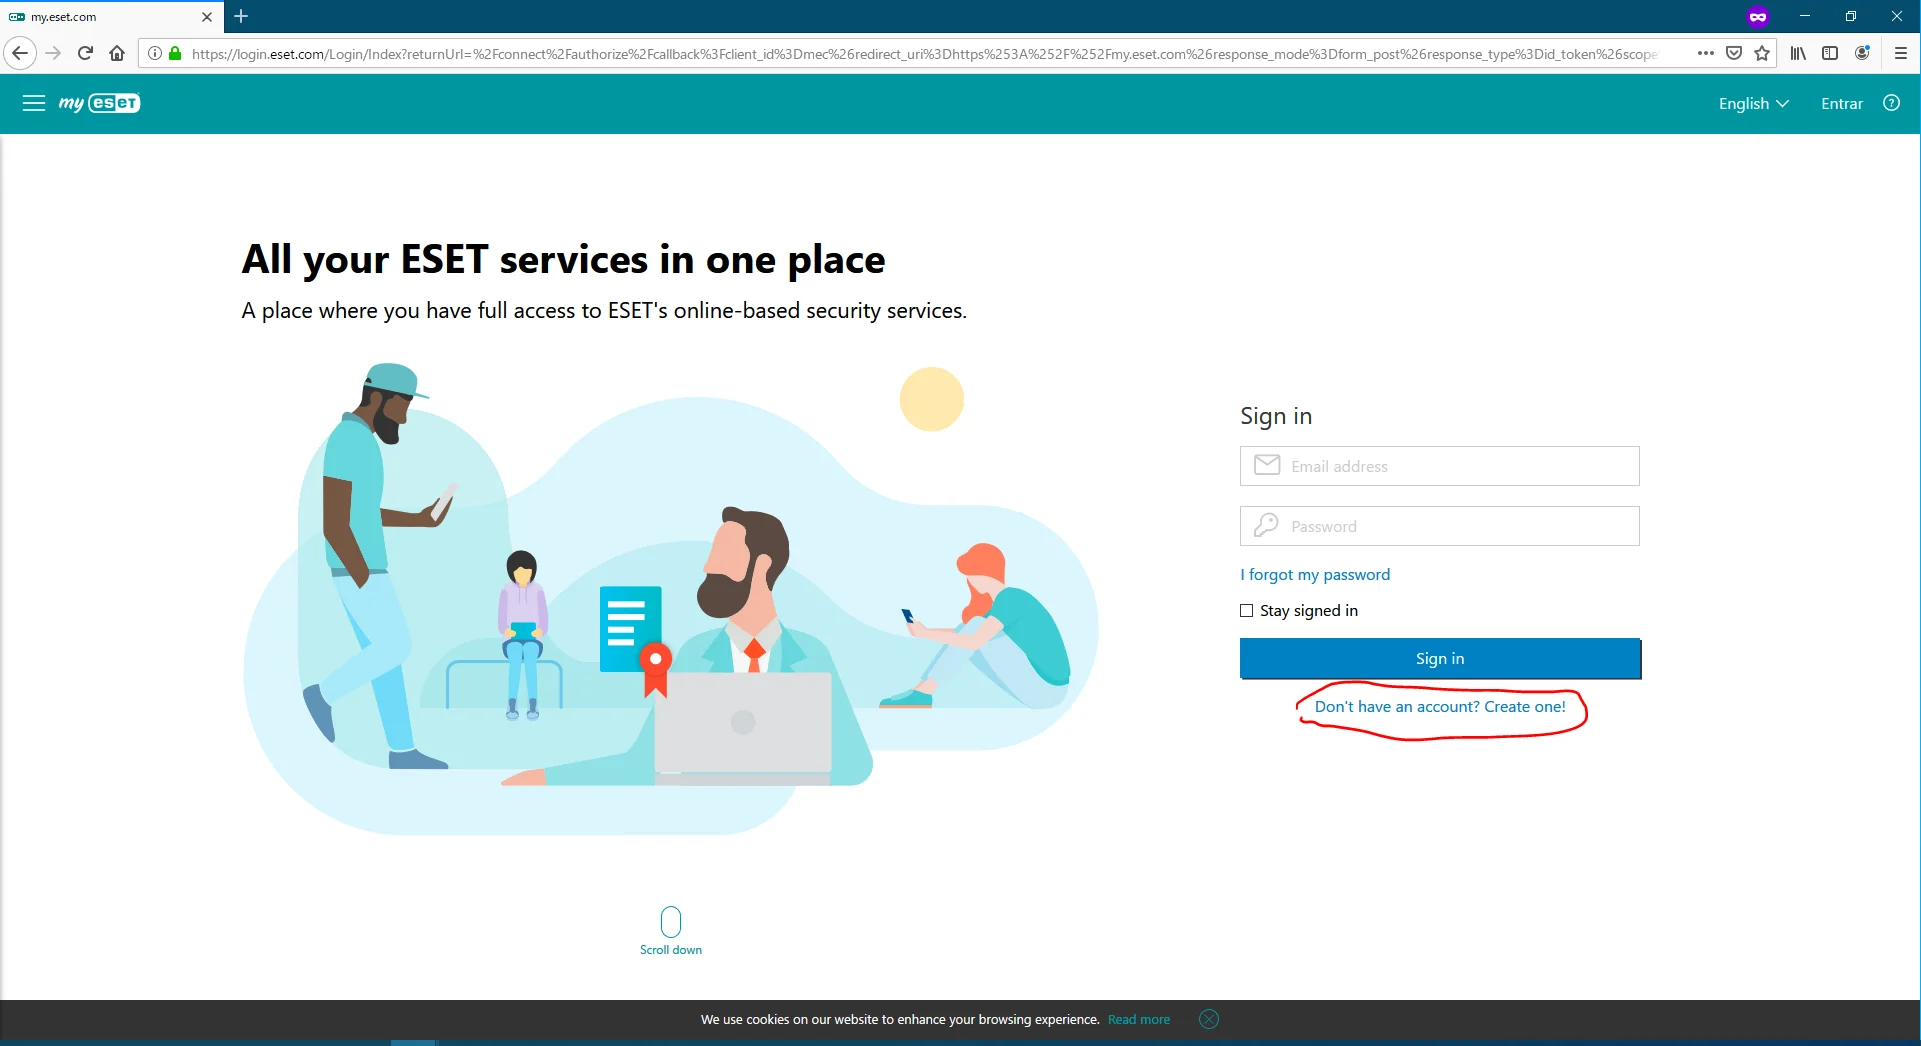Go to the browser home page
The width and height of the screenshot is (1921, 1046).
tap(117, 53)
